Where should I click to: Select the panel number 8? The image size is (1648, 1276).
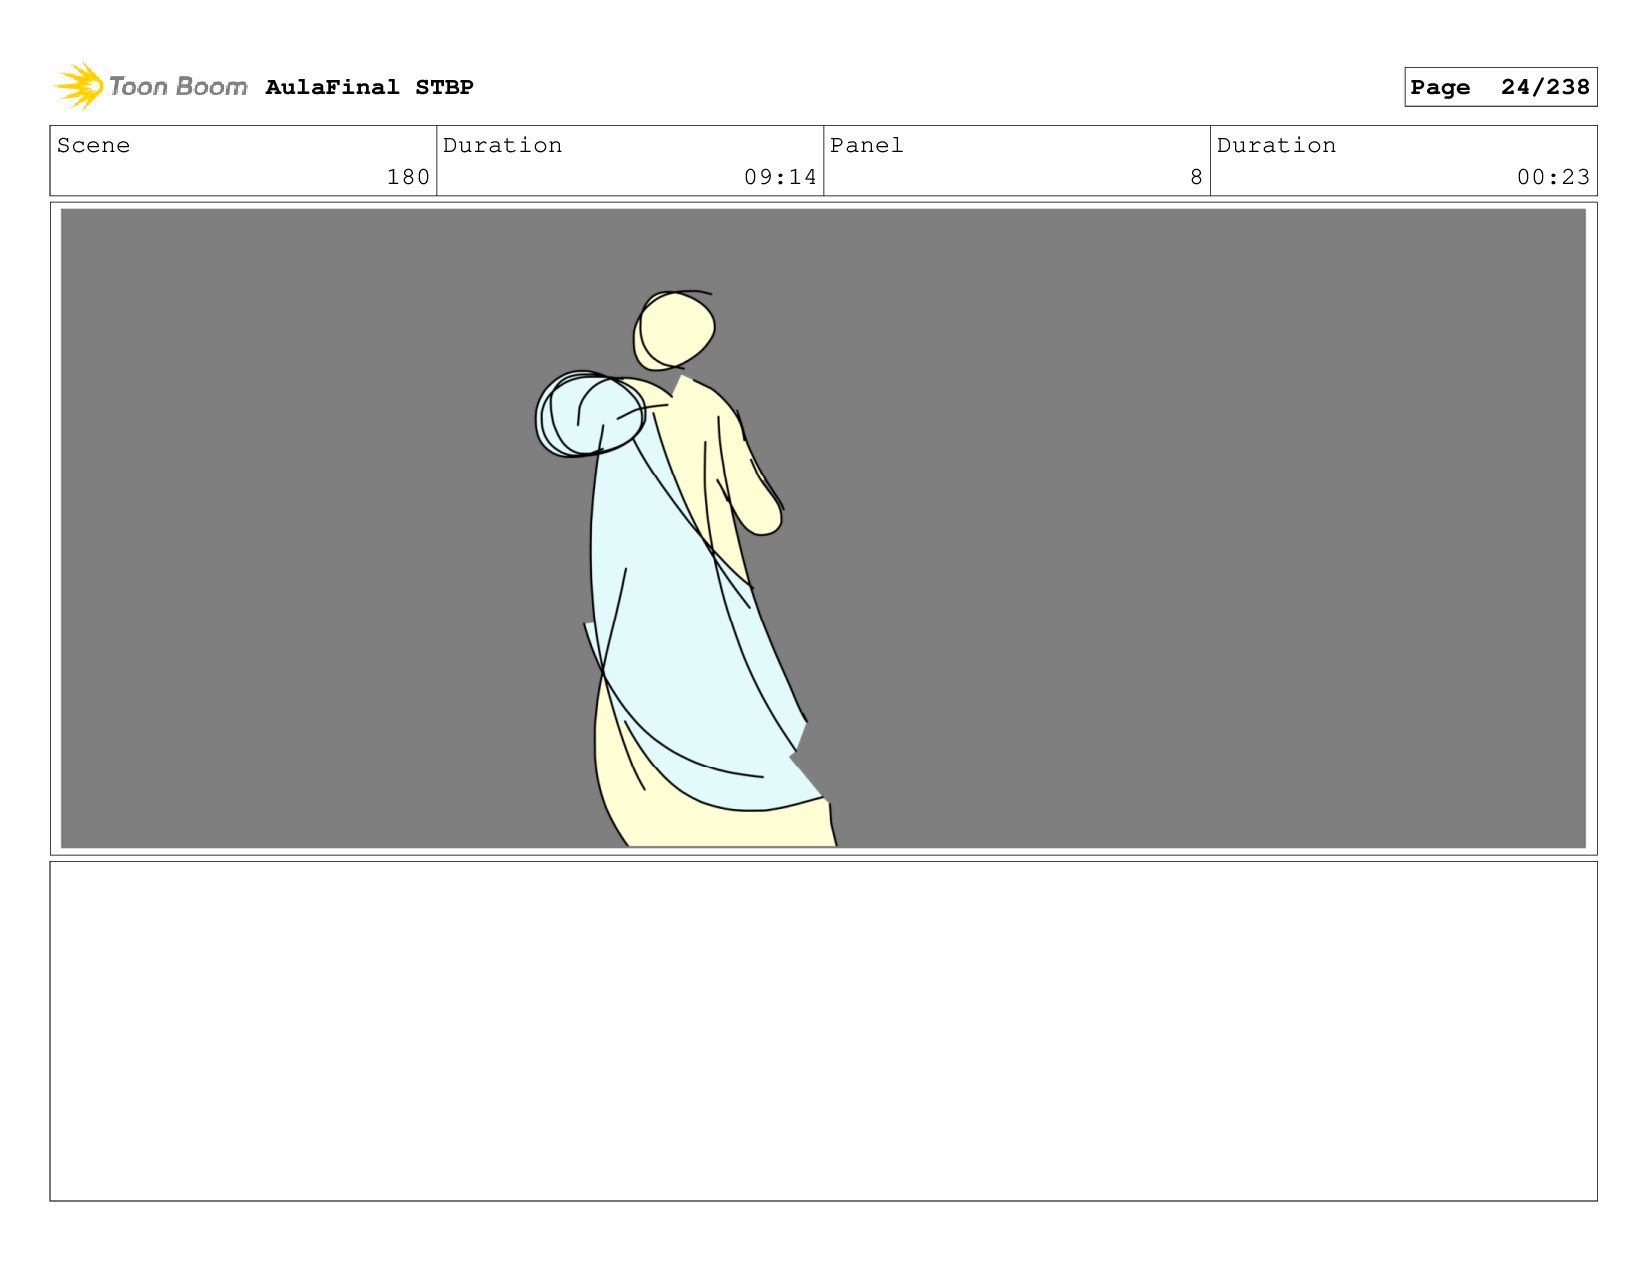pos(1196,177)
